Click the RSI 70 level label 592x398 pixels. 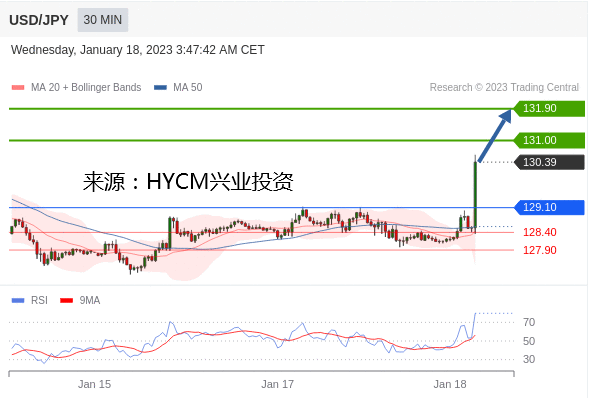click(x=529, y=322)
